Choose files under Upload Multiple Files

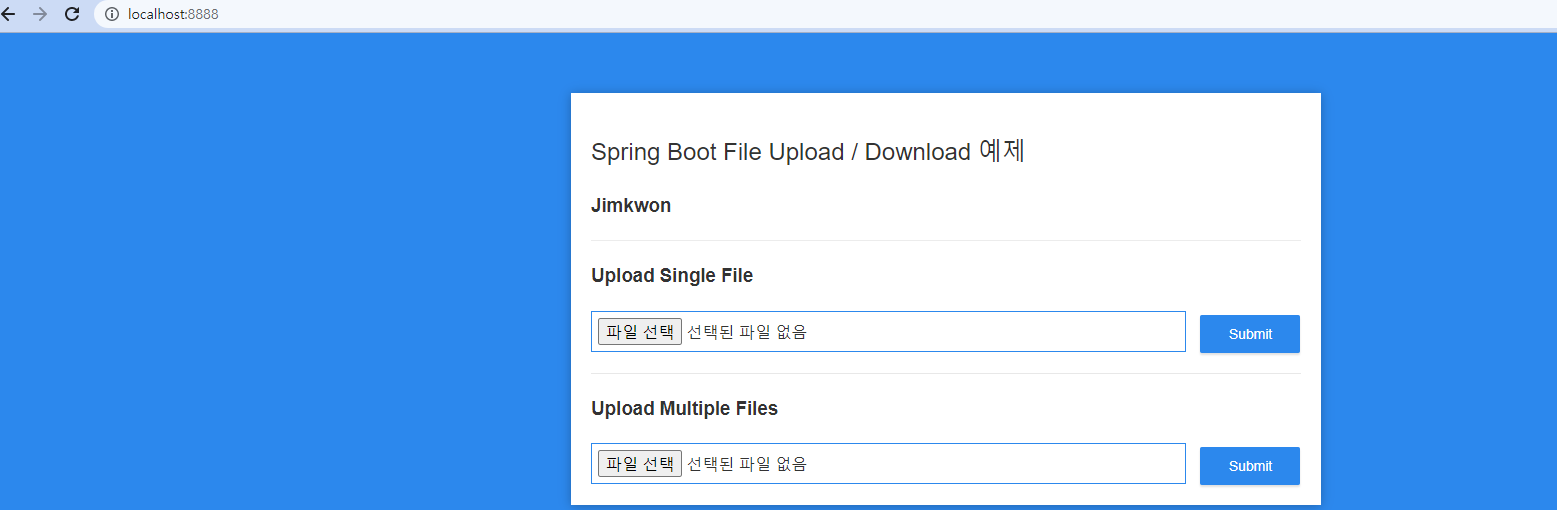[640, 464]
